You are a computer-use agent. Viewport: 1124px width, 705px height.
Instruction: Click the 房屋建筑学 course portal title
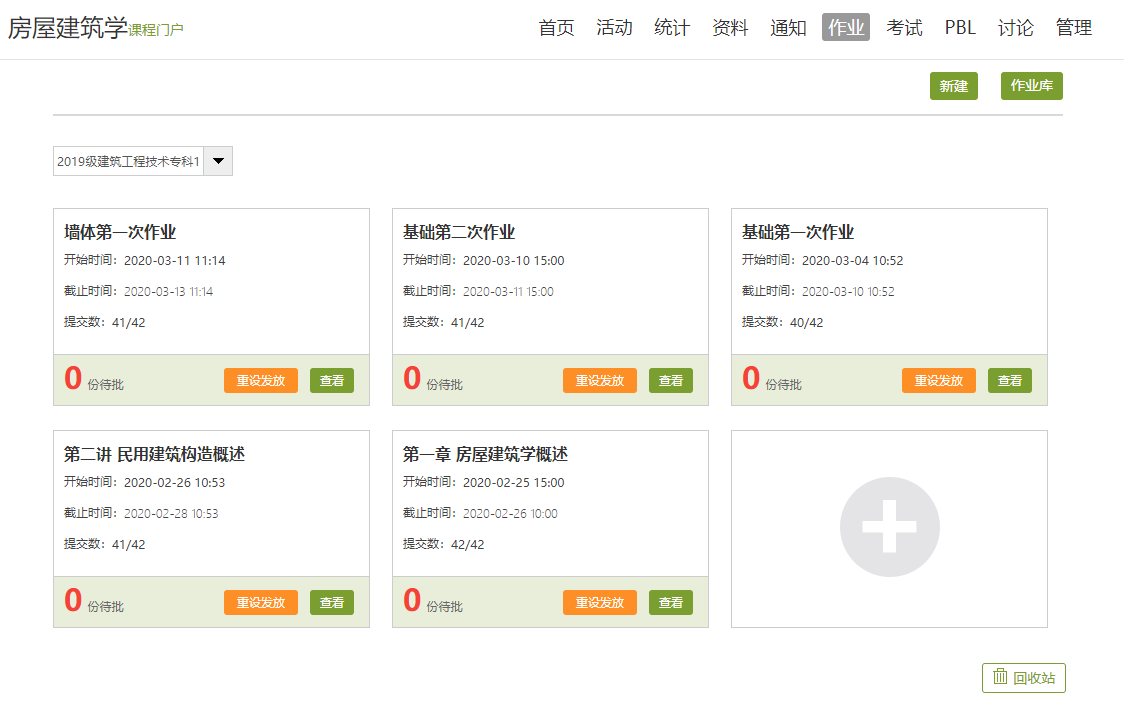click(x=68, y=28)
